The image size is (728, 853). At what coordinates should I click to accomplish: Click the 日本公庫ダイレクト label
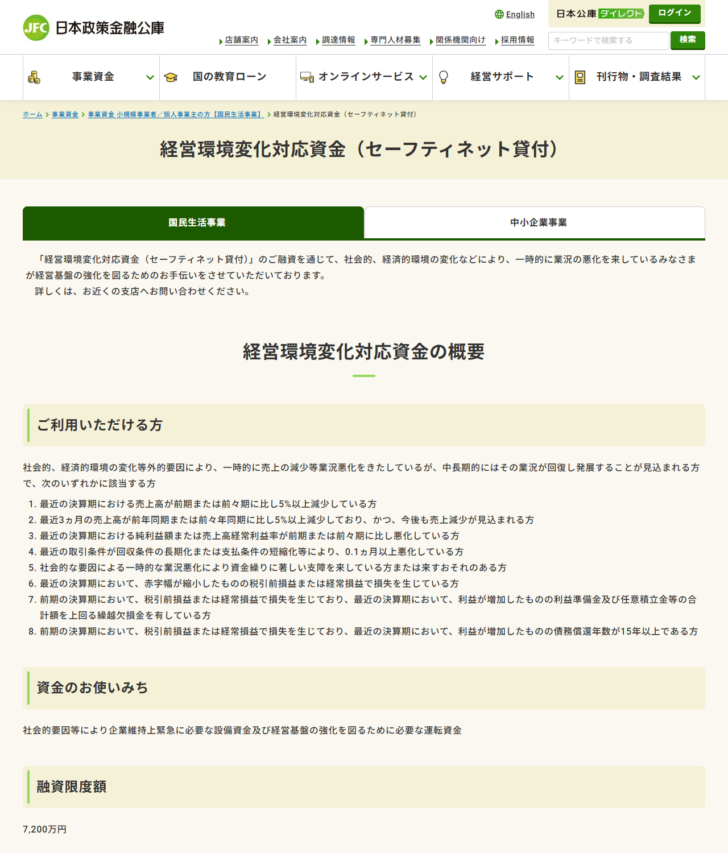(x=600, y=14)
